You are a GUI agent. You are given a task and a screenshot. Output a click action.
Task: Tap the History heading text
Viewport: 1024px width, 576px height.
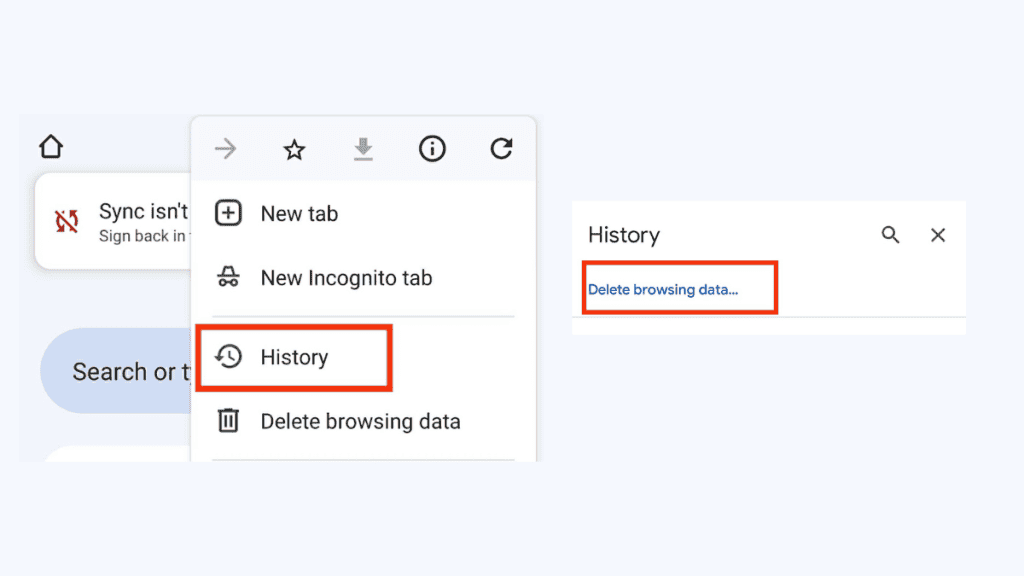pos(624,235)
